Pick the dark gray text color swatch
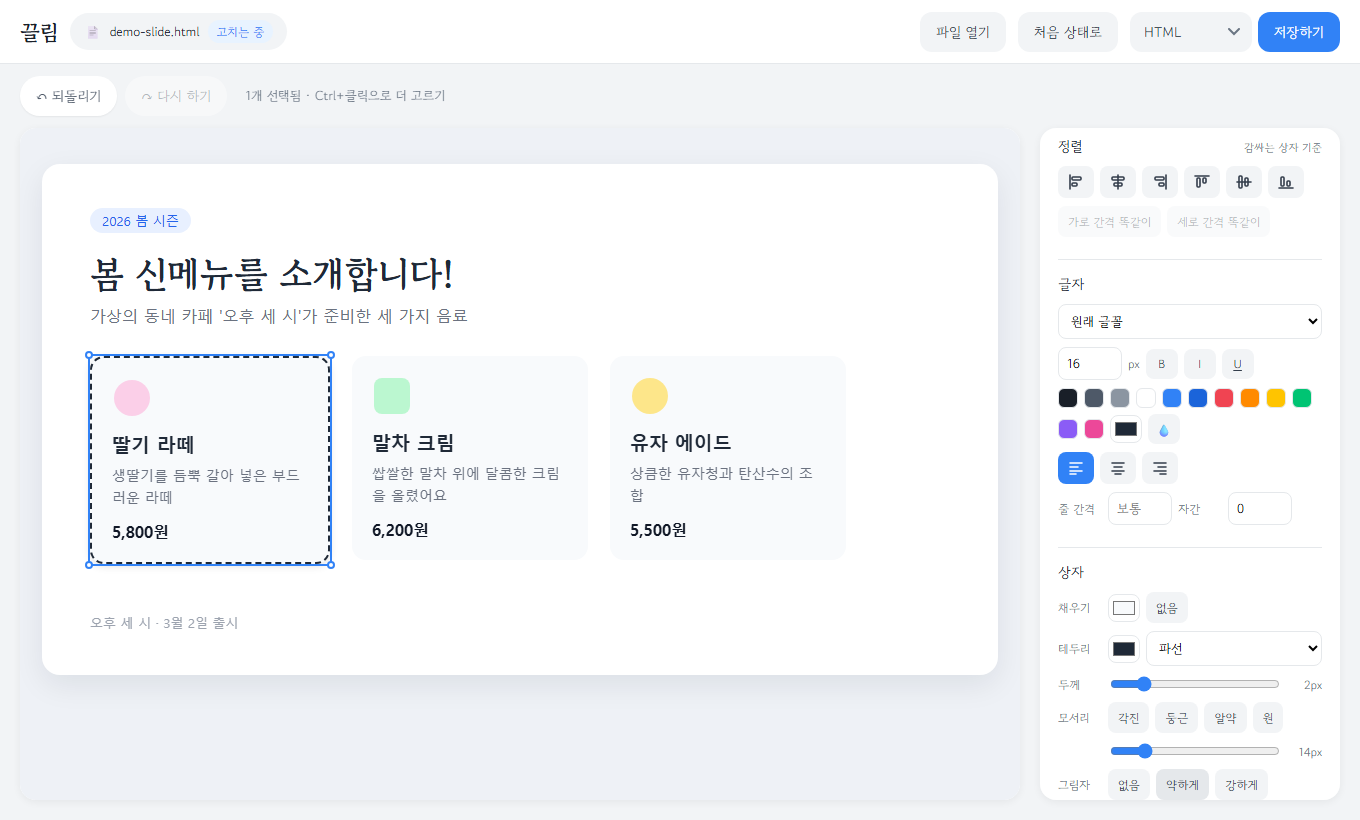The width and height of the screenshot is (1360, 820). (1094, 398)
